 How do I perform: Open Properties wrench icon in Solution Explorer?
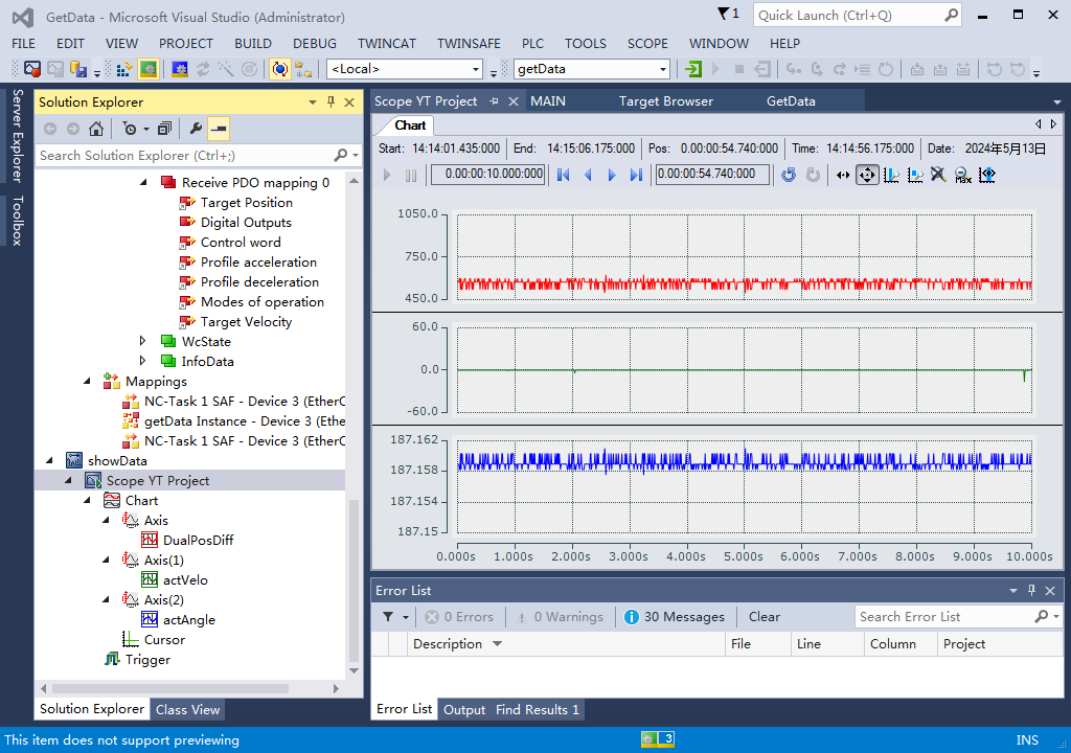coord(196,129)
